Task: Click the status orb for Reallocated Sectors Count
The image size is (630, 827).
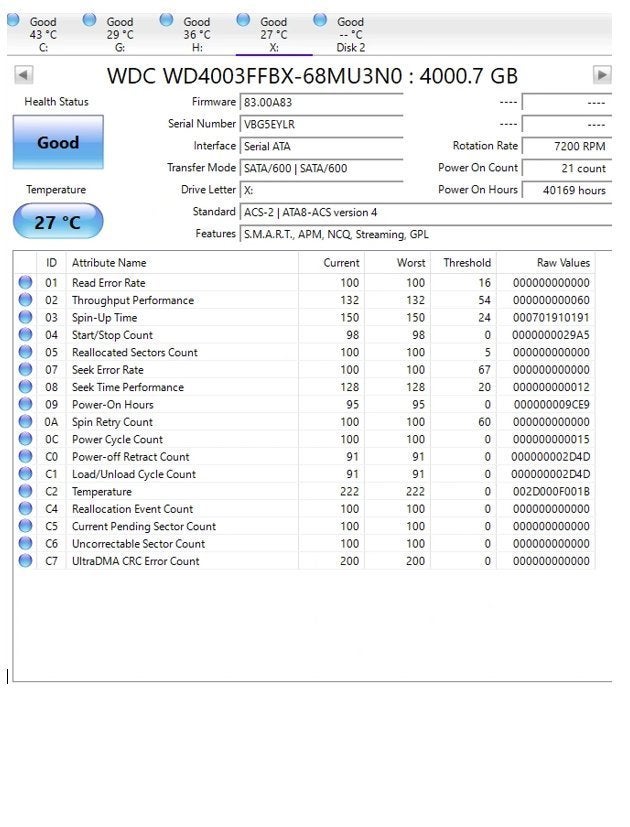Action: [25, 352]
